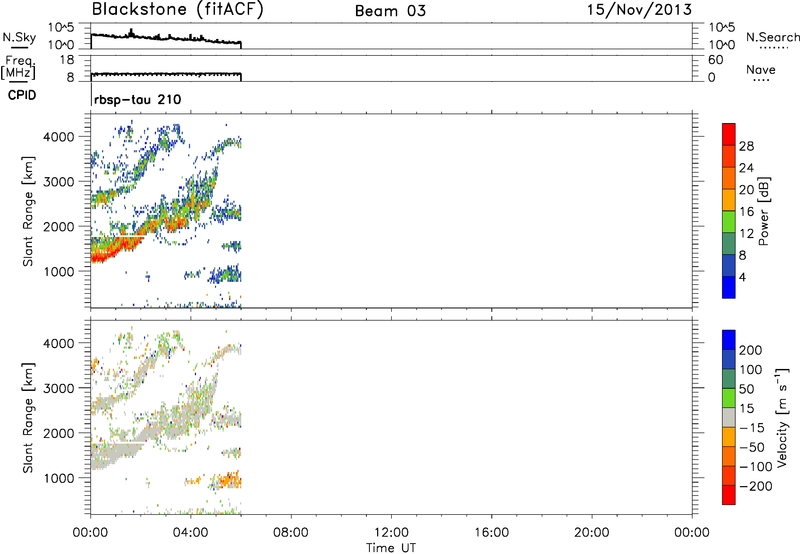
Task: Click the "N.Search" legend label
Action: (772, 37)
